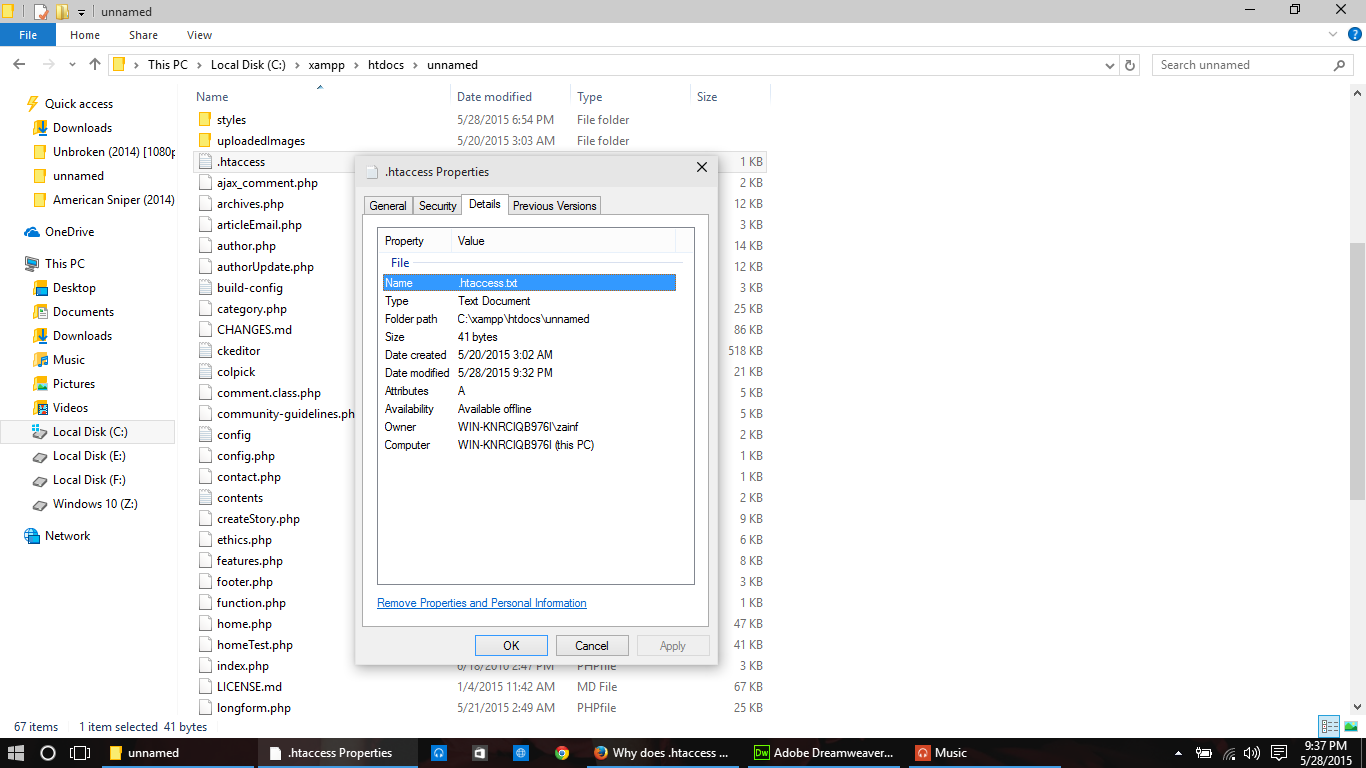Select the styles folder in file list
The width and height of the screenshot is (1366, 768).
[231, 120]
